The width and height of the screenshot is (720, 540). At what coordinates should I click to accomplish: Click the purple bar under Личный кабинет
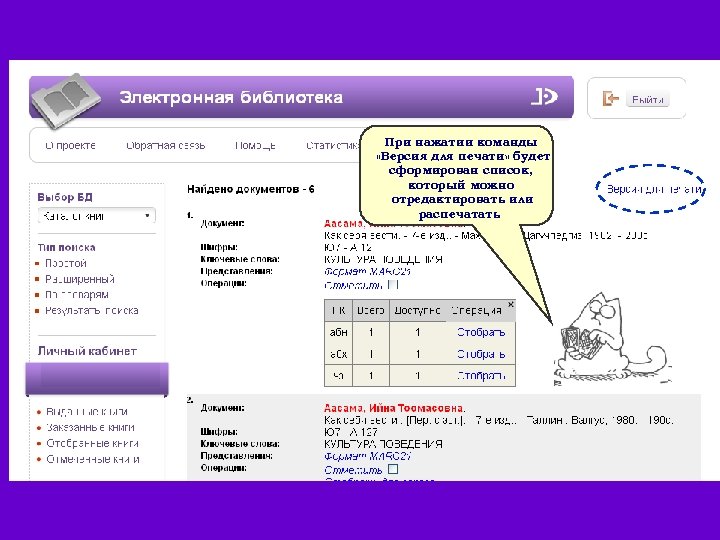pos(97,379)
